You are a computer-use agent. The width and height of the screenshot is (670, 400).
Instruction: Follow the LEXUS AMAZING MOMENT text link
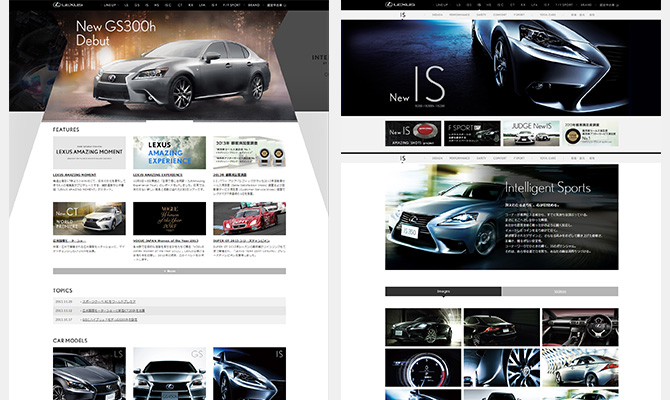[75, 175]
